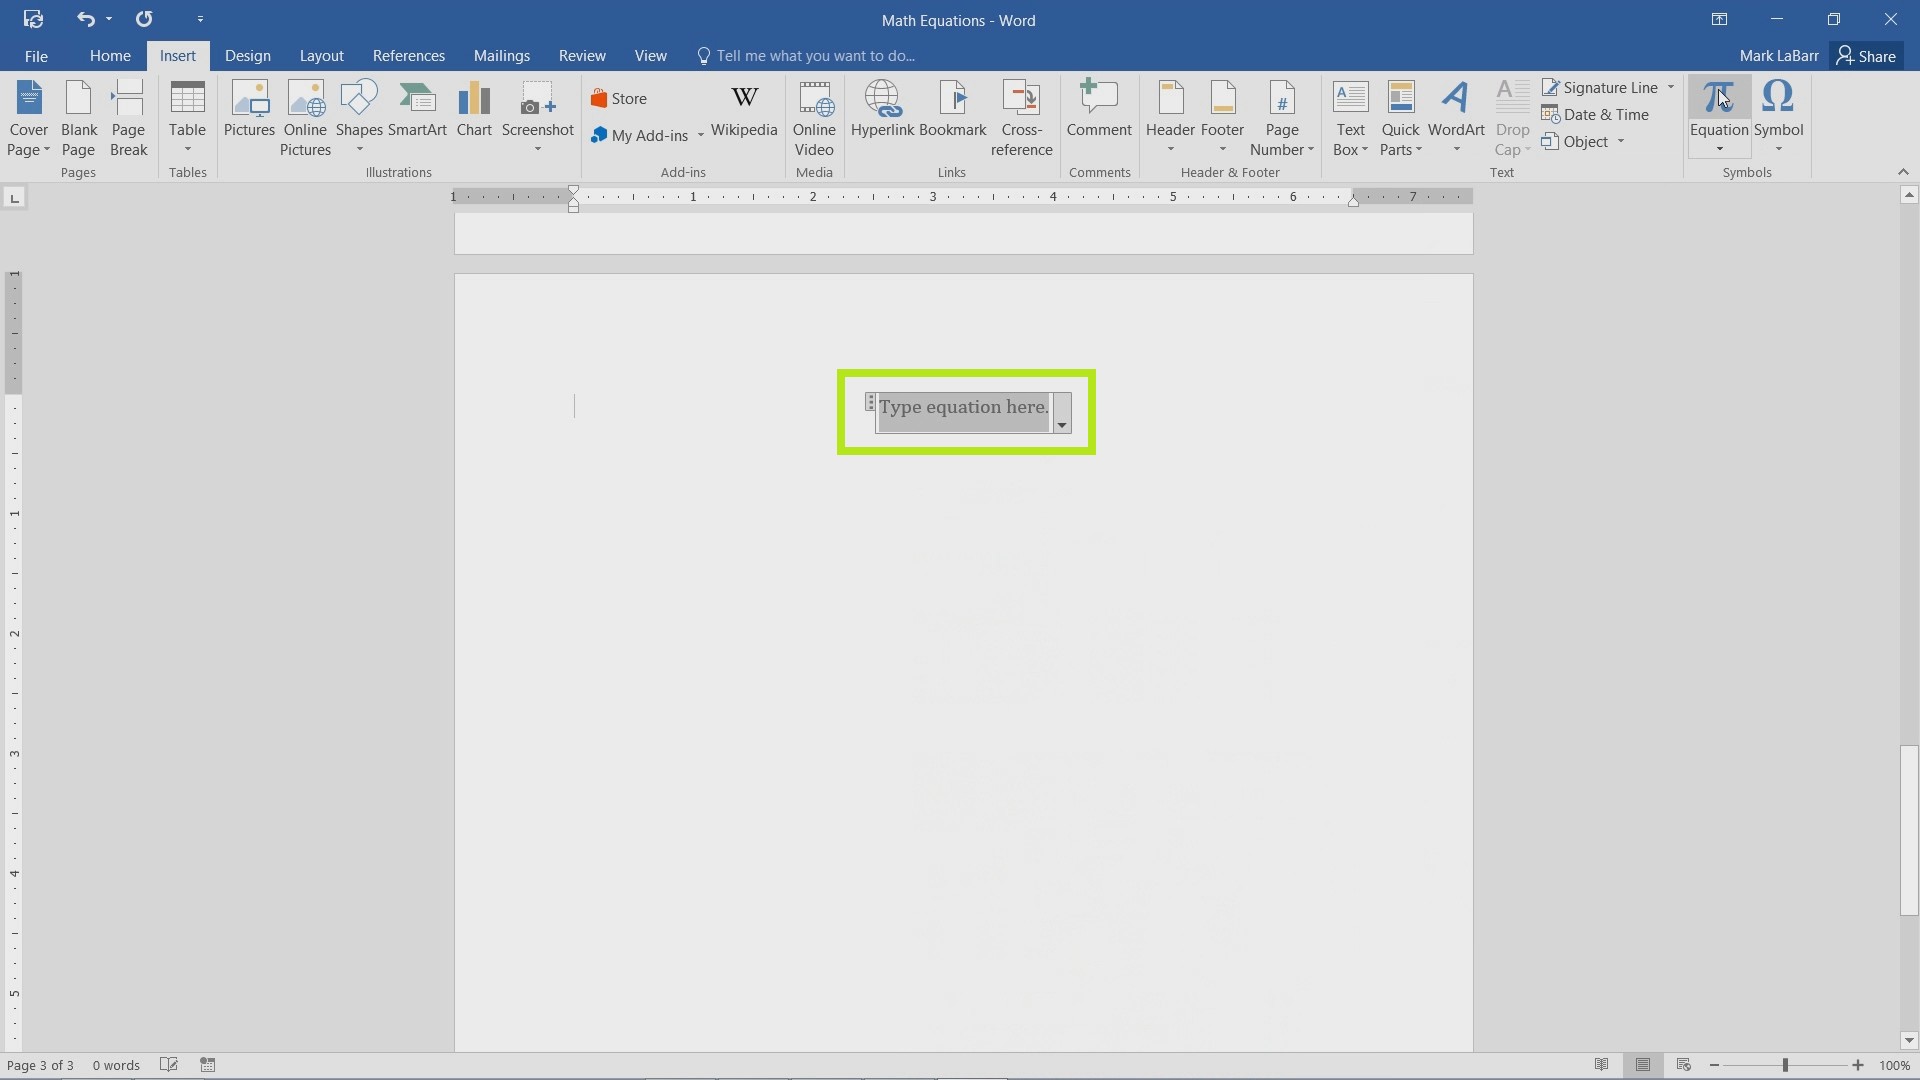Click the Insert tab
Screen dimensions: 1920x1080
coord(178,55)
